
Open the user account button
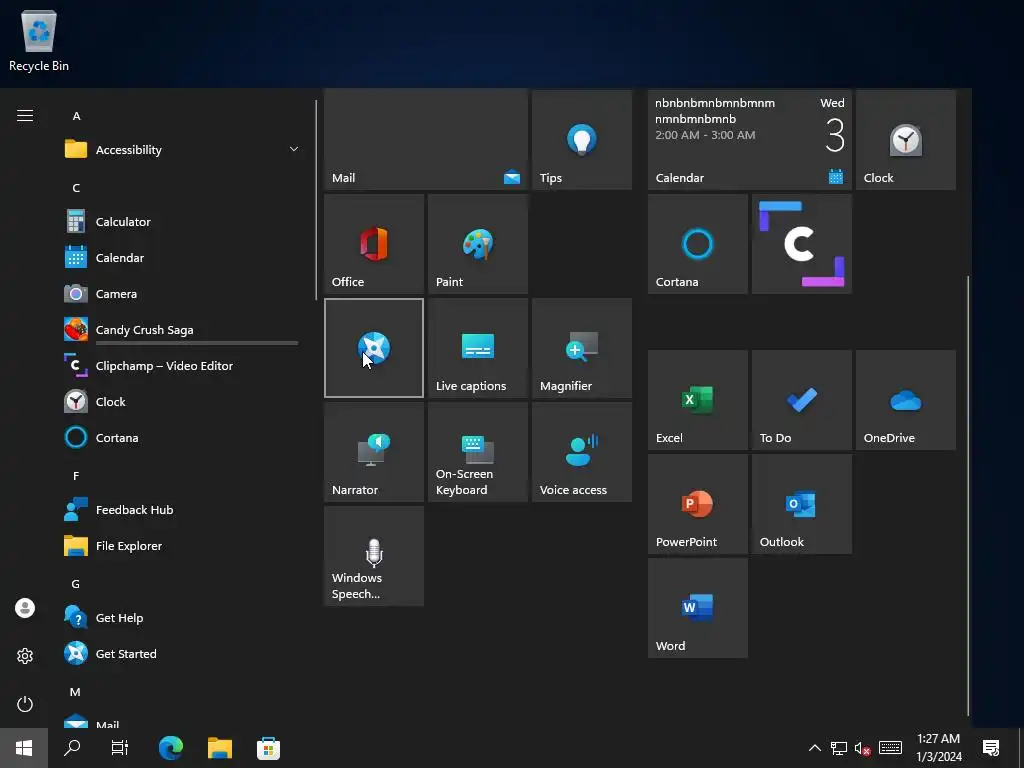tap(25, 608)
